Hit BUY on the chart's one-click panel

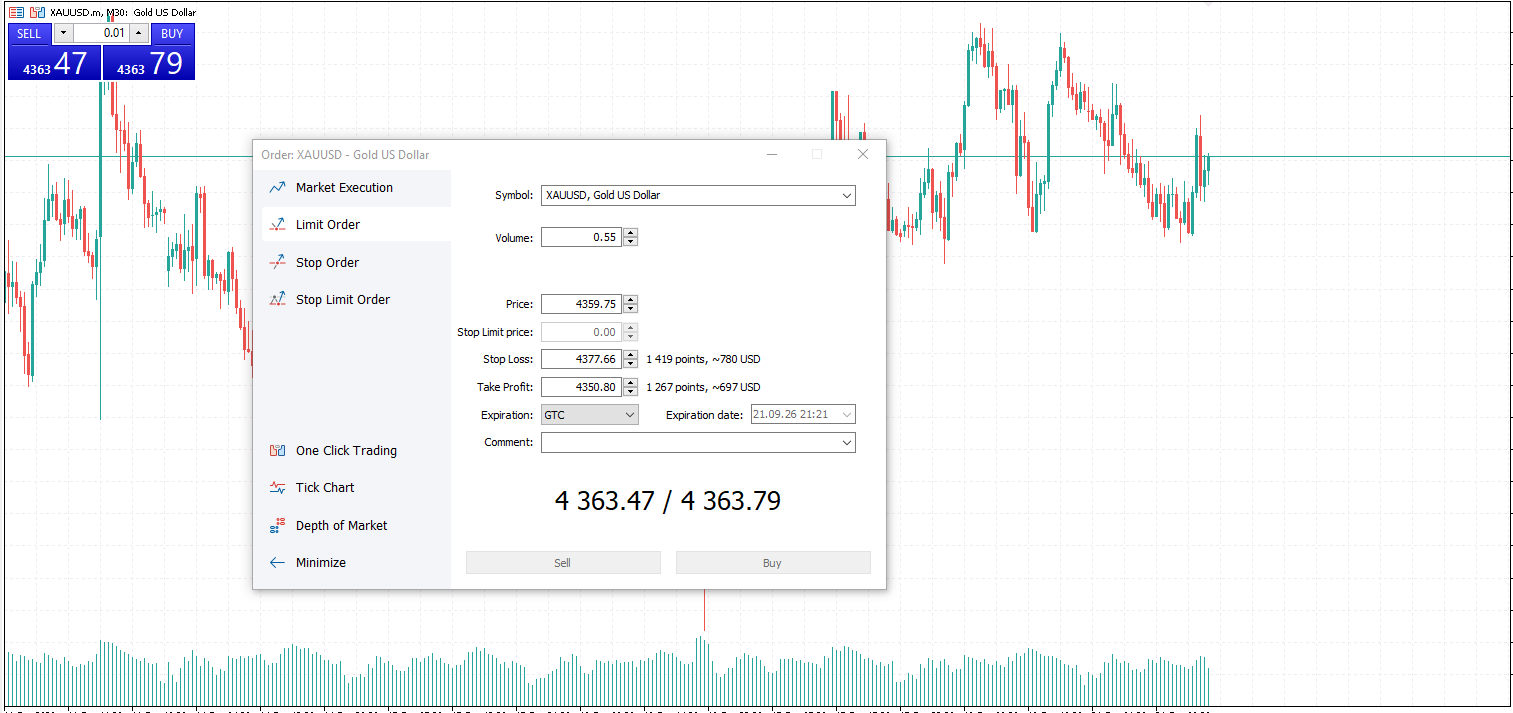172,33
